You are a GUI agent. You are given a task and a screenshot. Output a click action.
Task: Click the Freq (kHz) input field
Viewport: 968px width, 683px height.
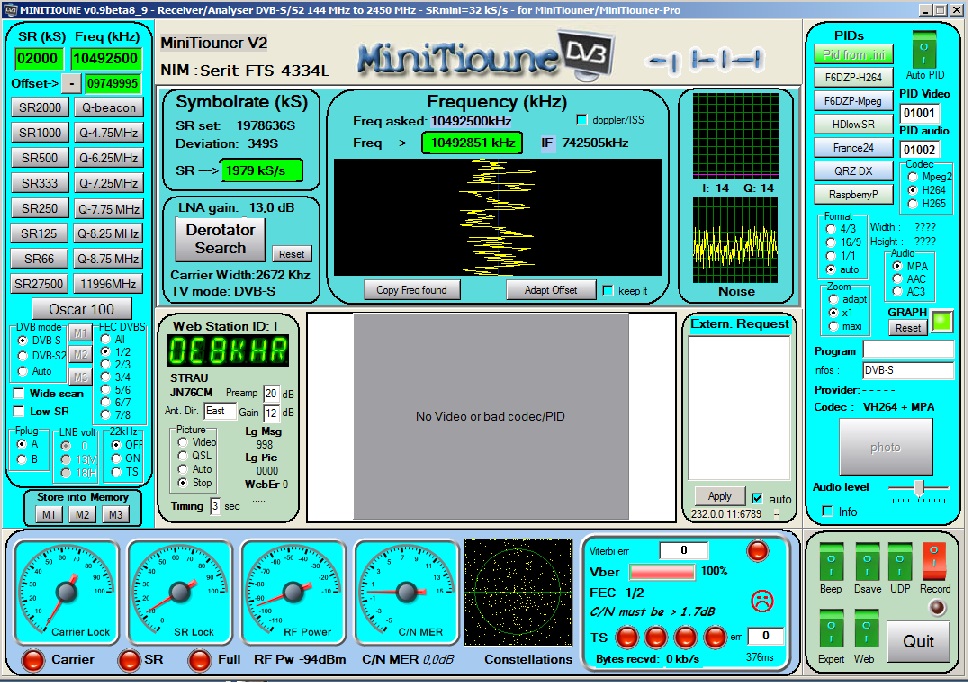(106, 59)
